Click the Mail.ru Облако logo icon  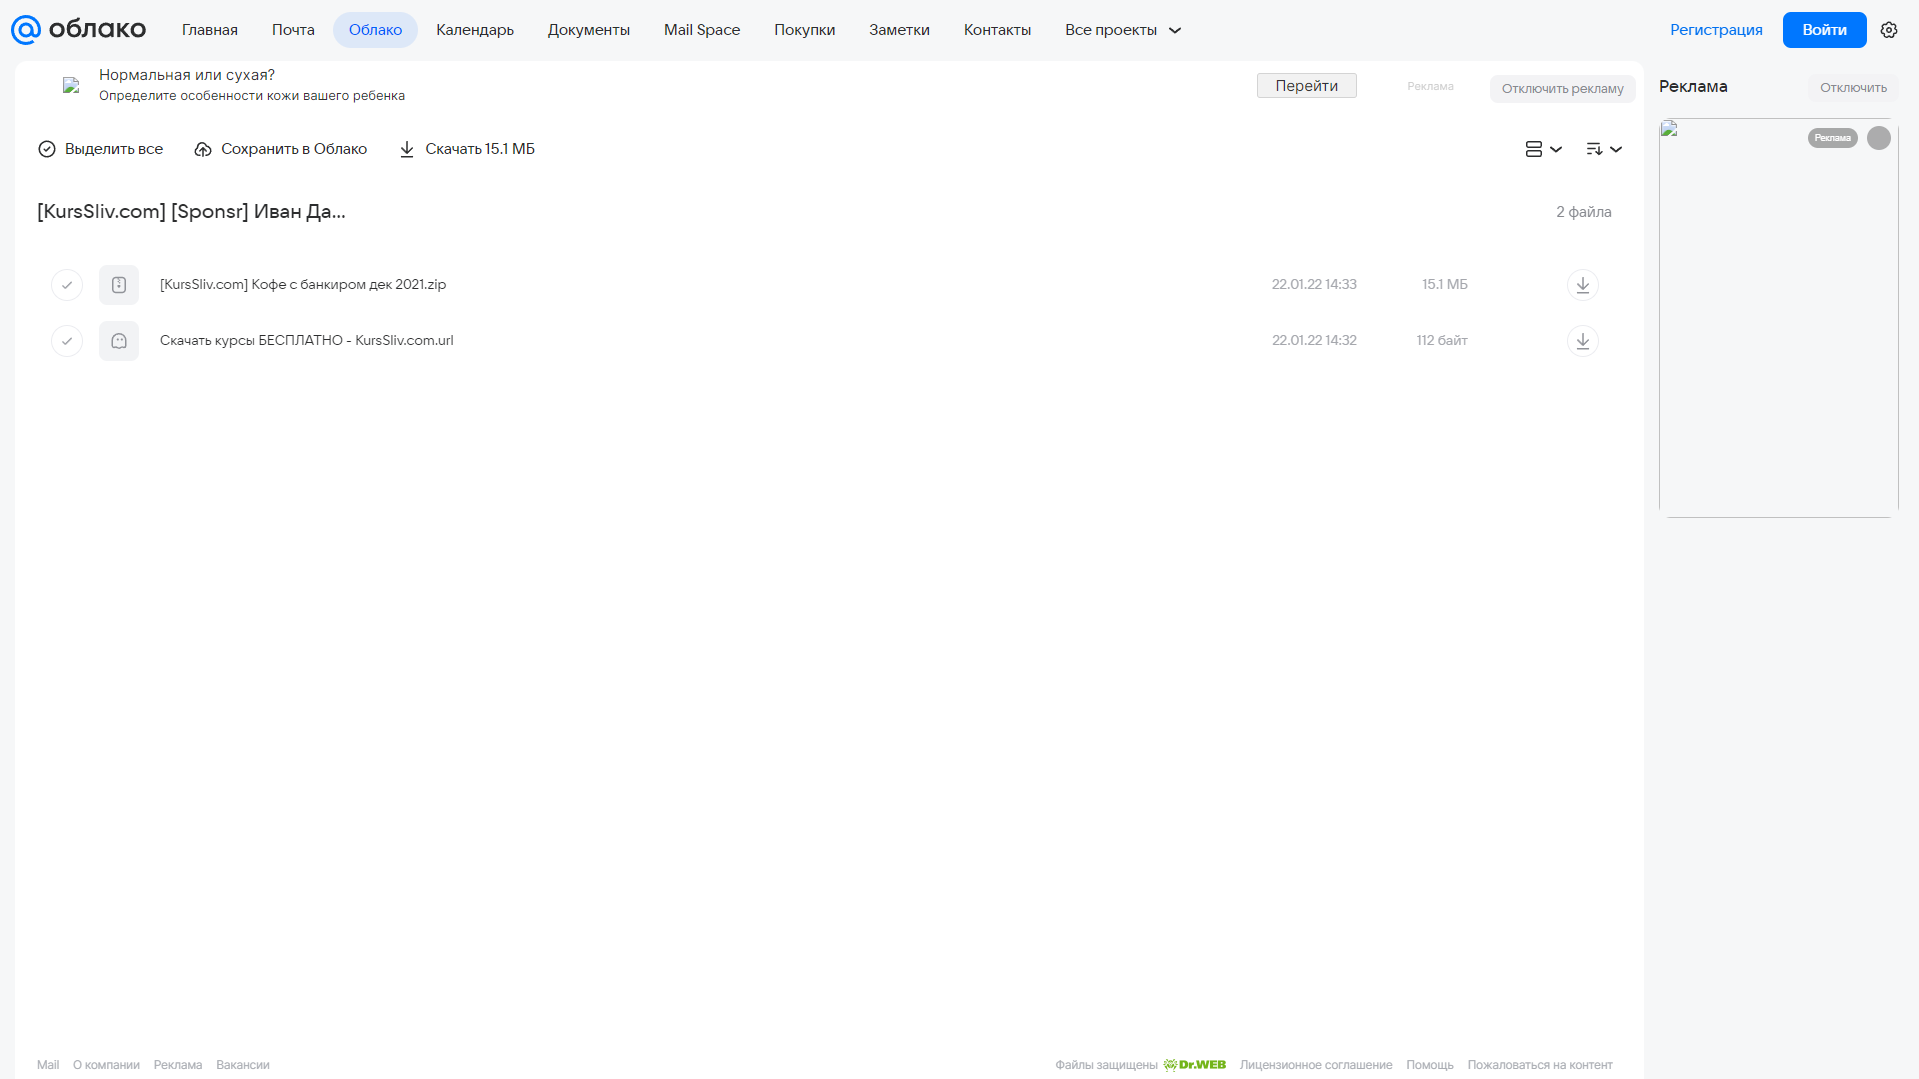click(26, 30)
